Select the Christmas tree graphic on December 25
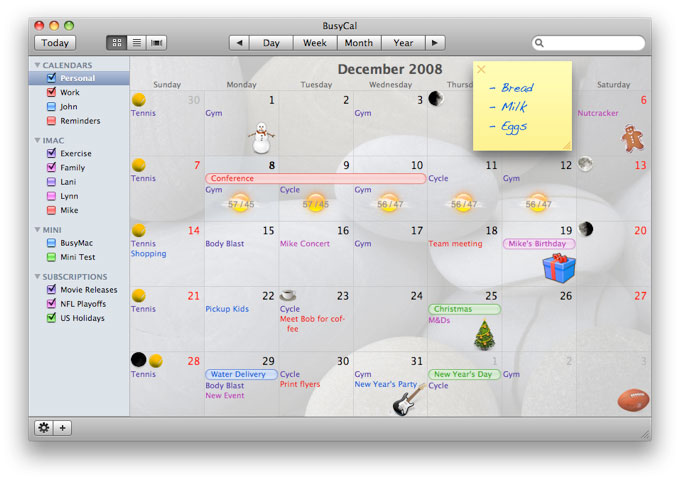Viewport: 680px width, 480px height. pos(484,334)
